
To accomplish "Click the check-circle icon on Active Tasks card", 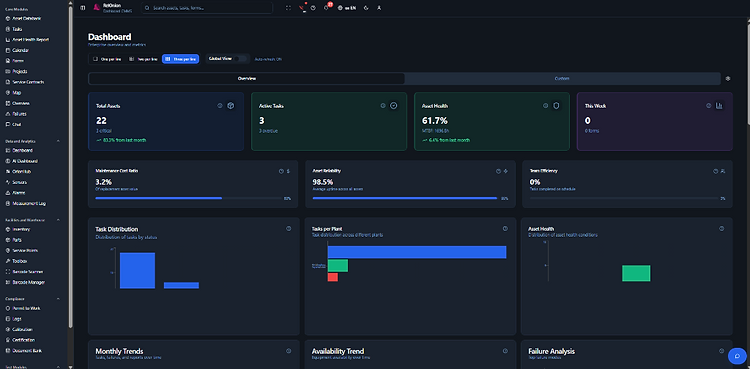I will 394,106.
